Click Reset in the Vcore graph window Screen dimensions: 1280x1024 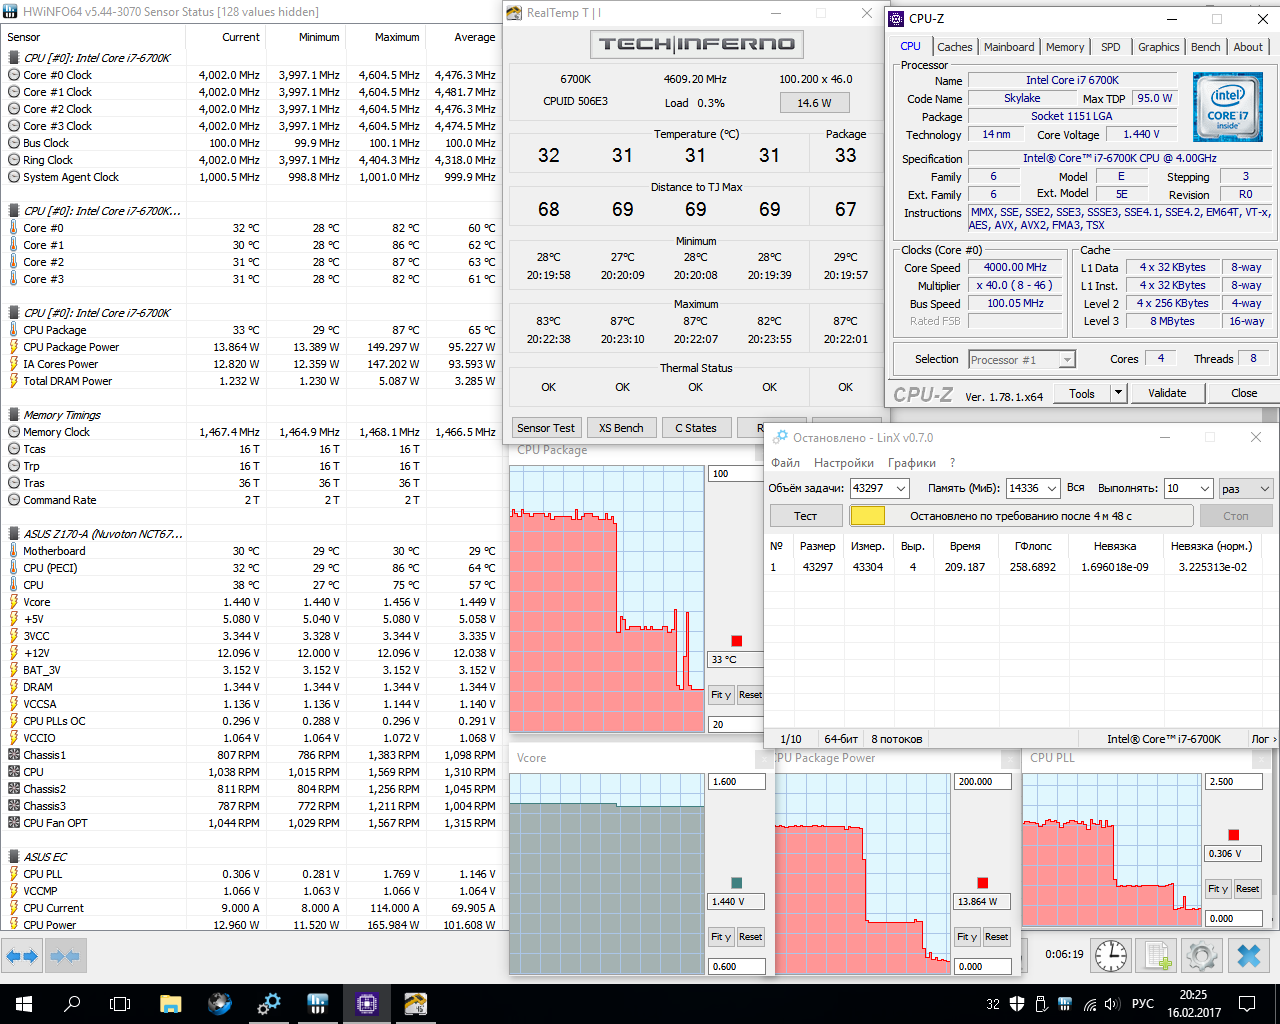(x=751, y=937)
